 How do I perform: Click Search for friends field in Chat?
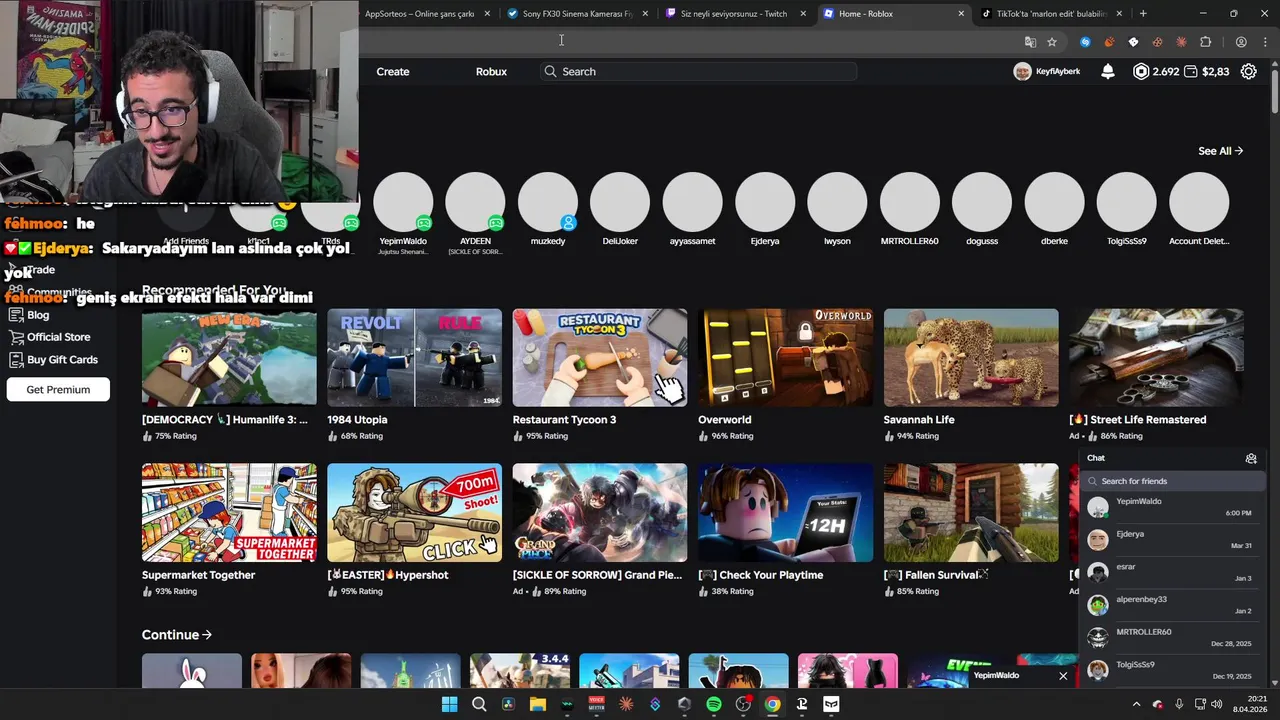[1174, 481]
